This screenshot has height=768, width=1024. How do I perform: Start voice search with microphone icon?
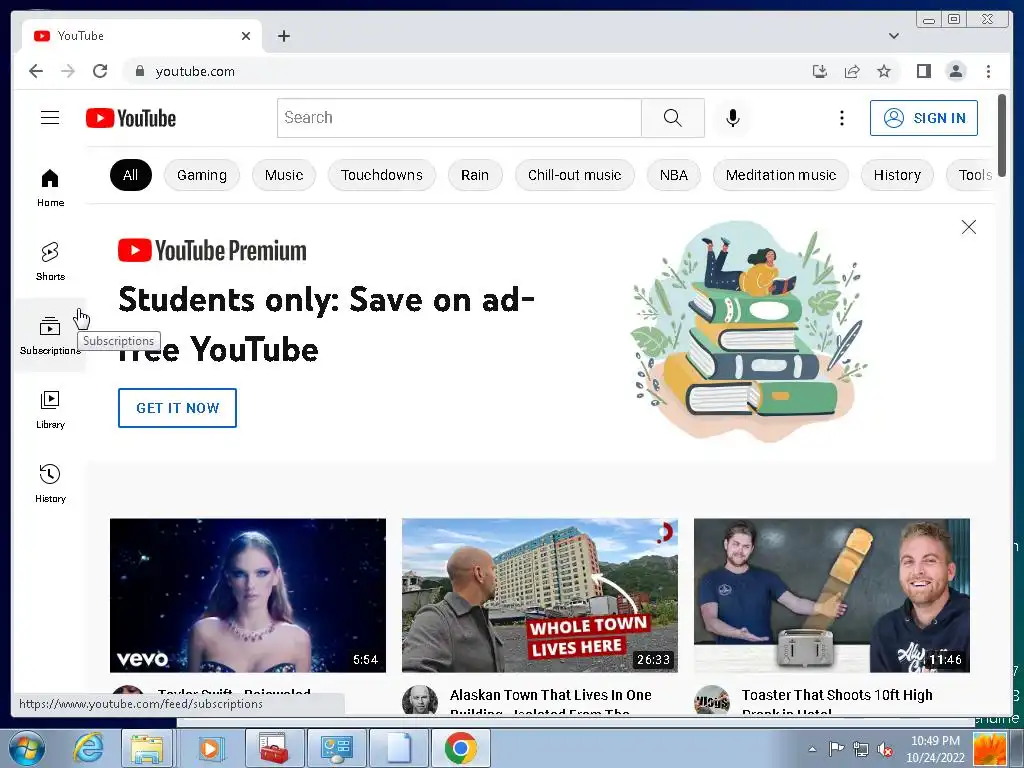point(733,118)
